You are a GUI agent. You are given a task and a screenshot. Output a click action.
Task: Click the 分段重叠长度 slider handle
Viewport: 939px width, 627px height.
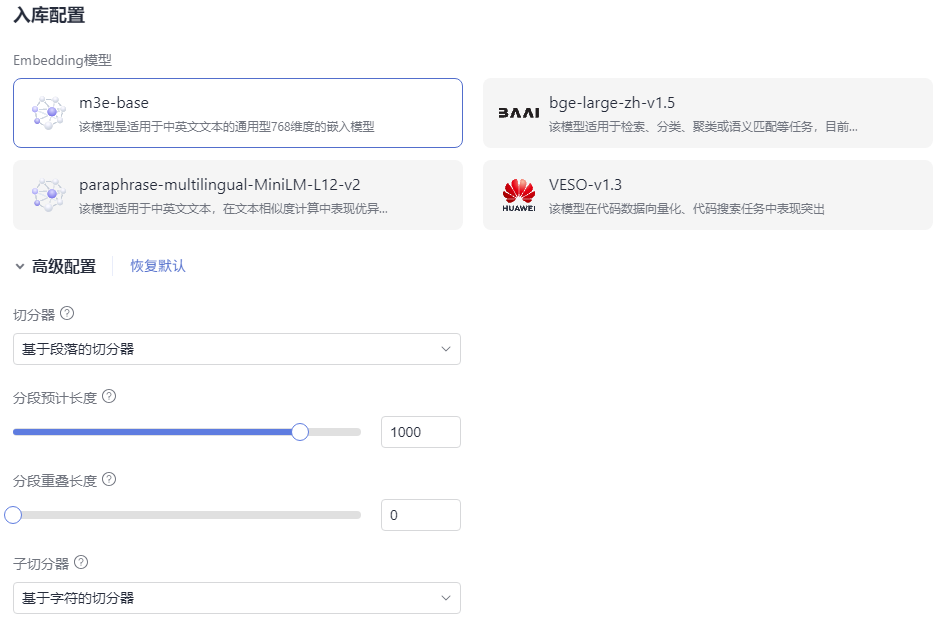pyautogui.click(x=13, y=515)
